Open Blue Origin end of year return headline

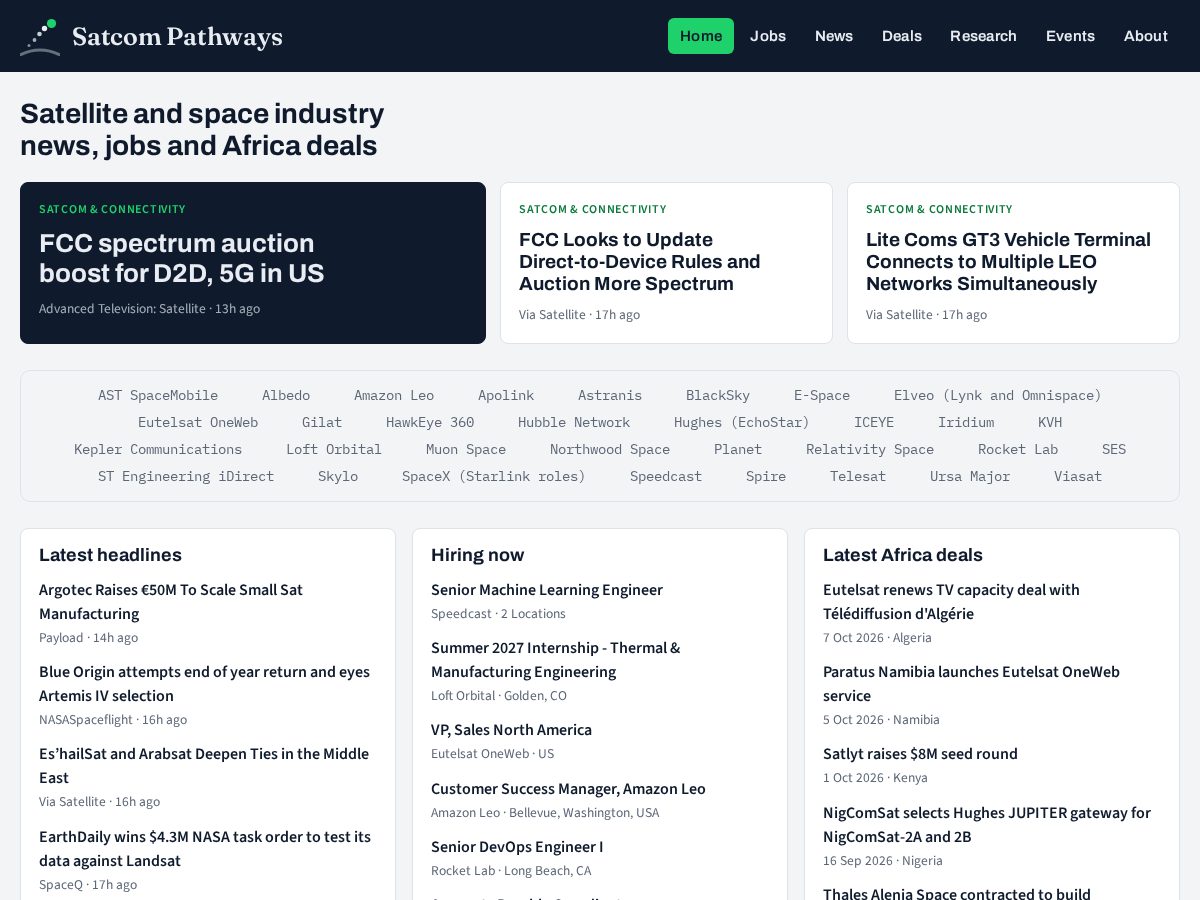click(x=204, y=684)
